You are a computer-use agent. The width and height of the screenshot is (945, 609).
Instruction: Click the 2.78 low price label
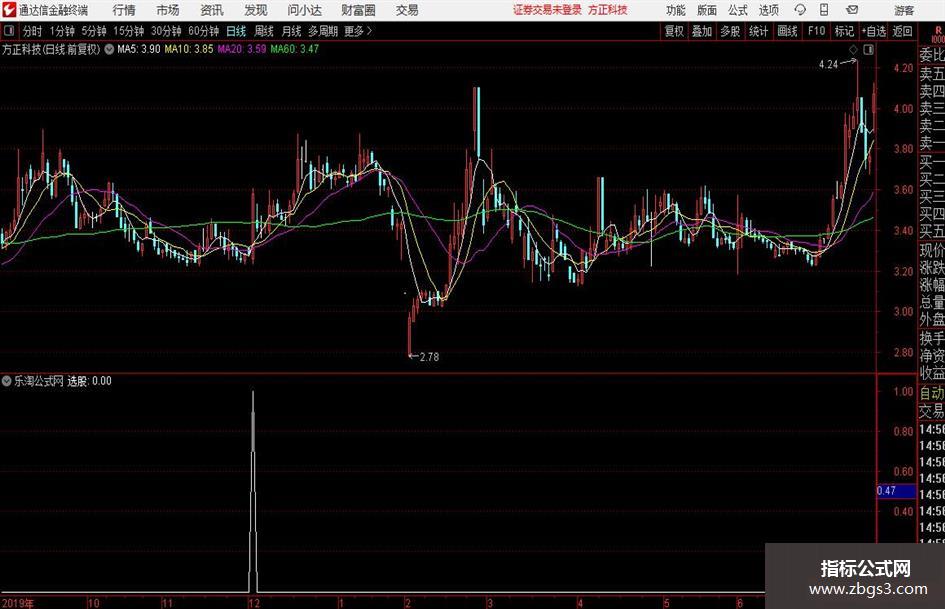(x=429, y=357)
